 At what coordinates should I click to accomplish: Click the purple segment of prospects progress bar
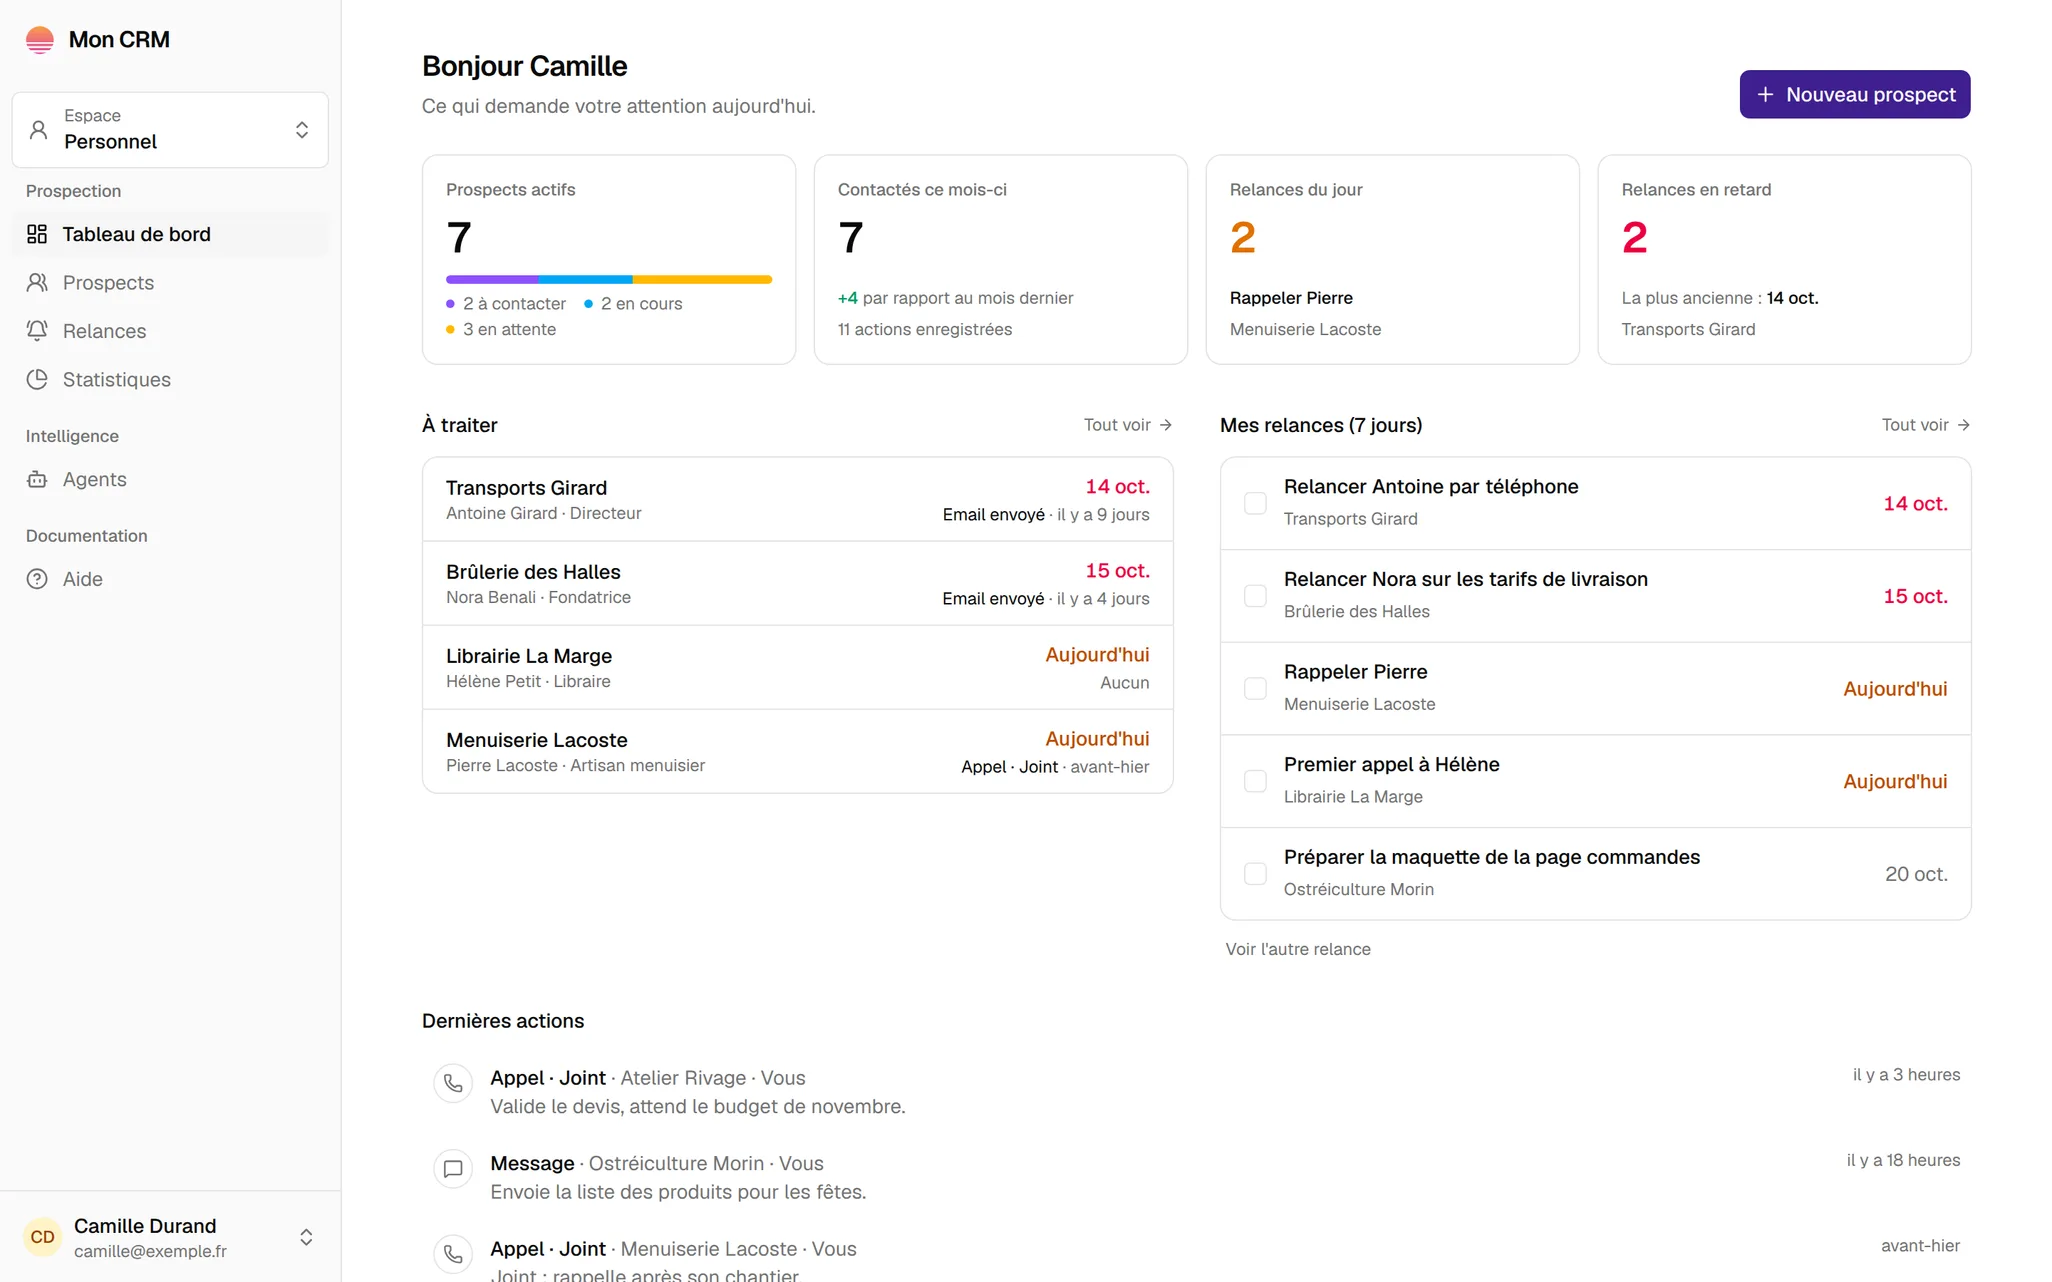pyautogui.click(x=492, y=279)
